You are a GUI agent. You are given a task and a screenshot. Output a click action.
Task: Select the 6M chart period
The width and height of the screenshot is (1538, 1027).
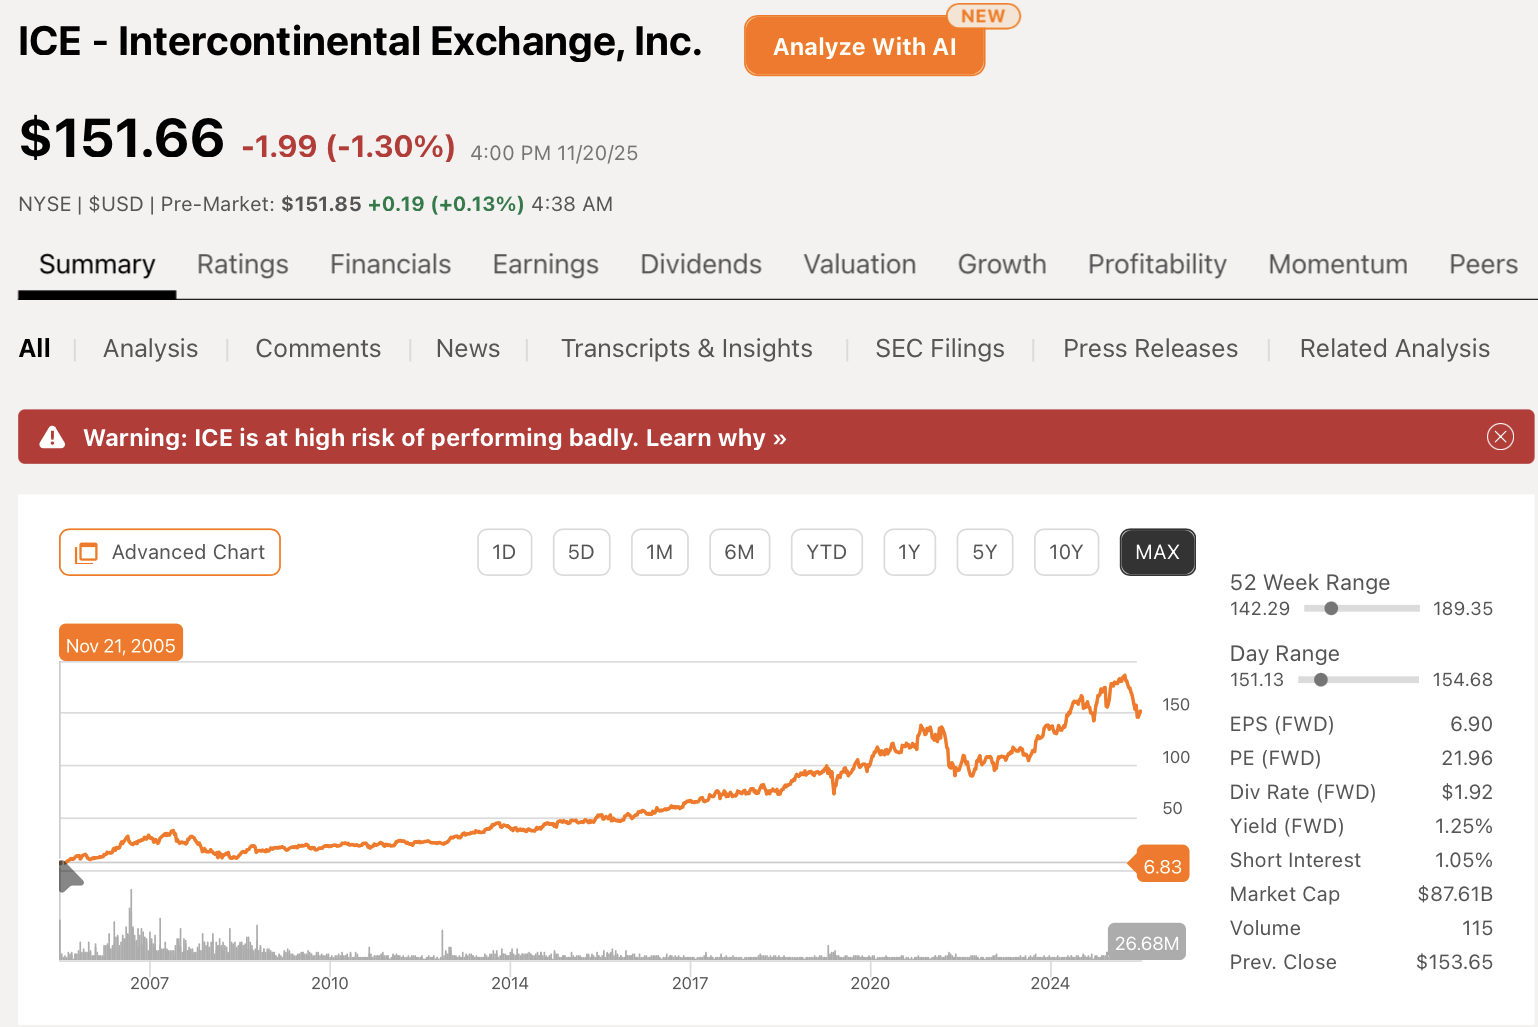click(x=739, y=552)
